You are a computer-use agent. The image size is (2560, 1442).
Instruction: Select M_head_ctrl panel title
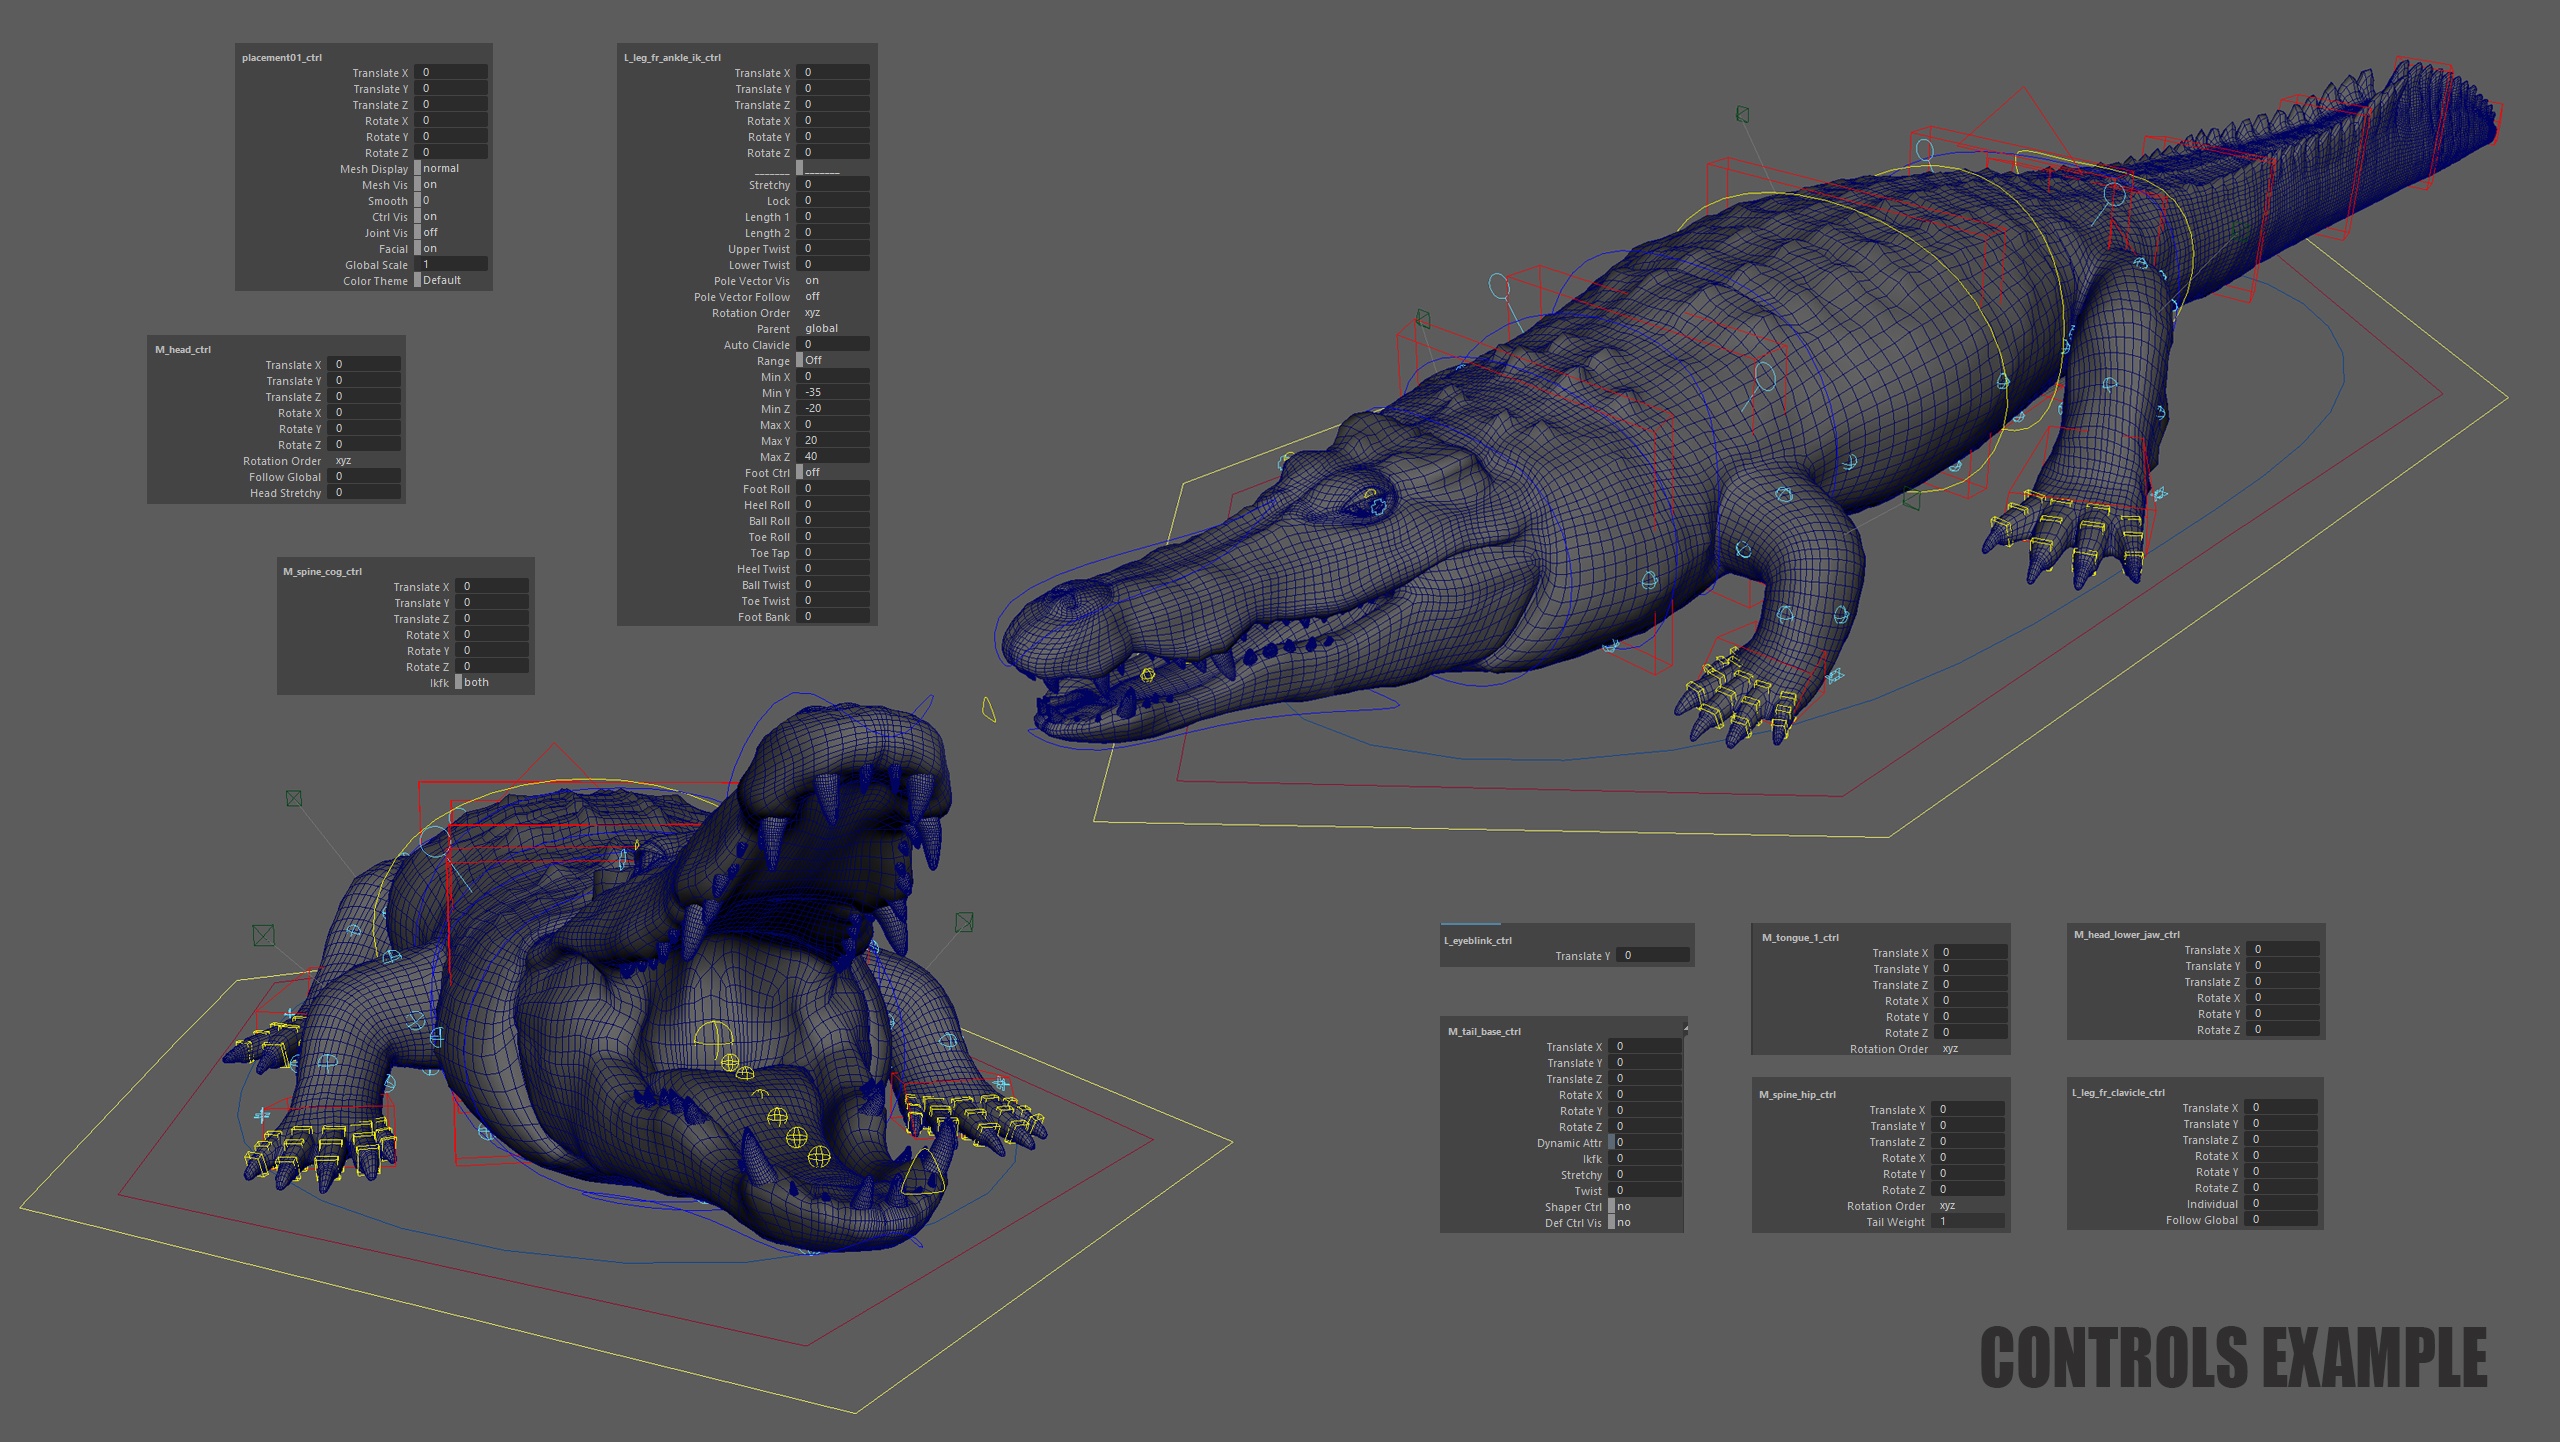pyautogui.click(x=183, y=350)
